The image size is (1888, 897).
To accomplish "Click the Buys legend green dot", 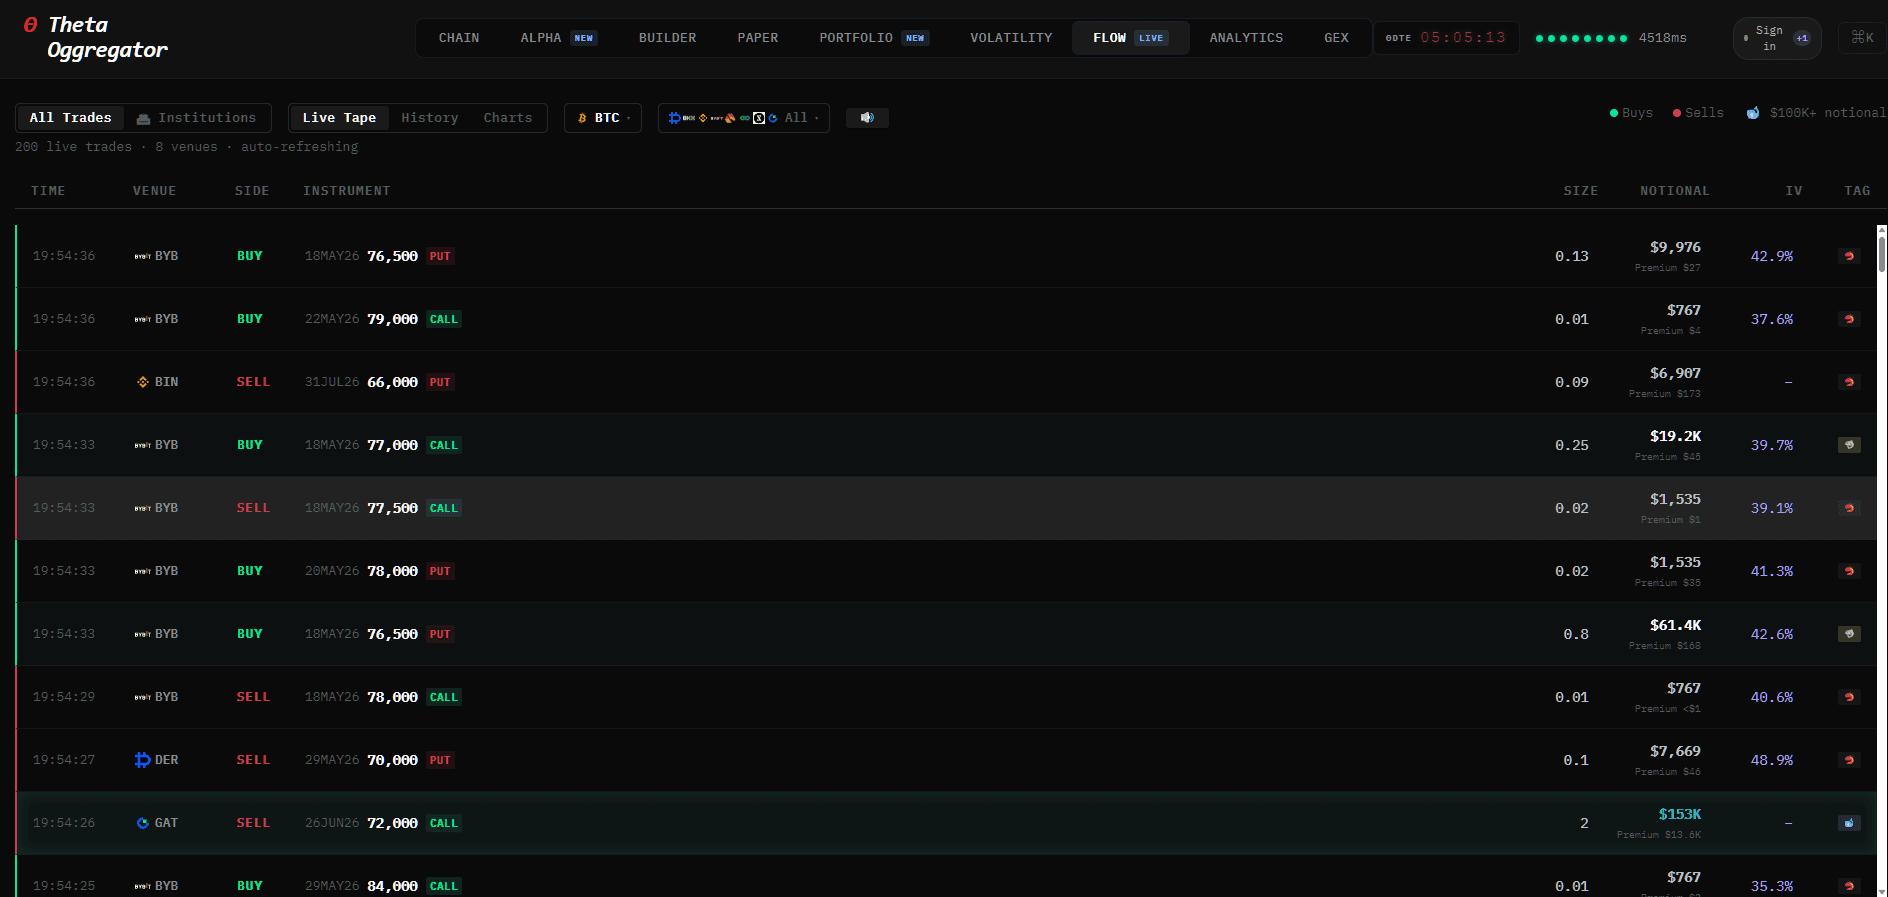I will click(1614, 113).
